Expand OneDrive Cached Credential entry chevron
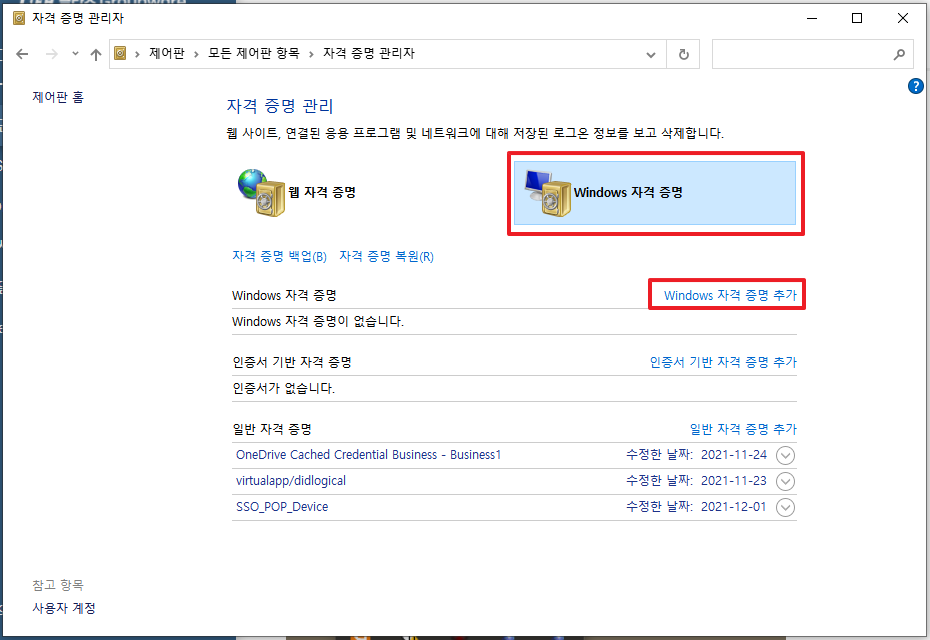The height and width of the screenshot is (640, 930). 786,455
